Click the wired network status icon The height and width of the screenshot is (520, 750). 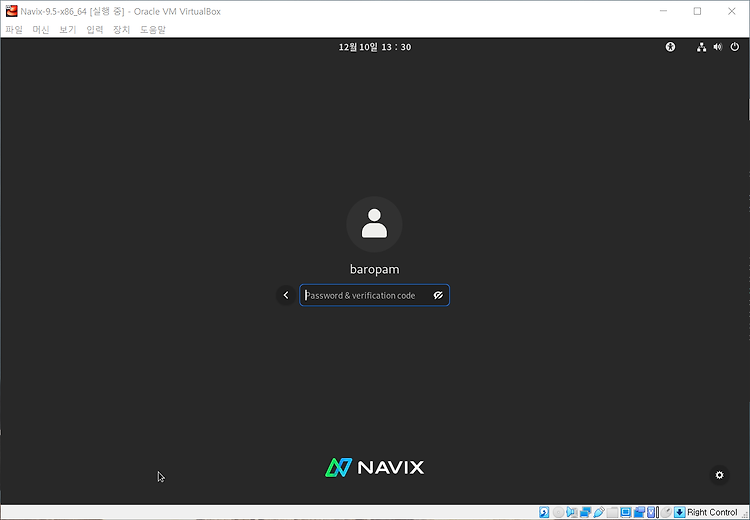pos(701,47)
